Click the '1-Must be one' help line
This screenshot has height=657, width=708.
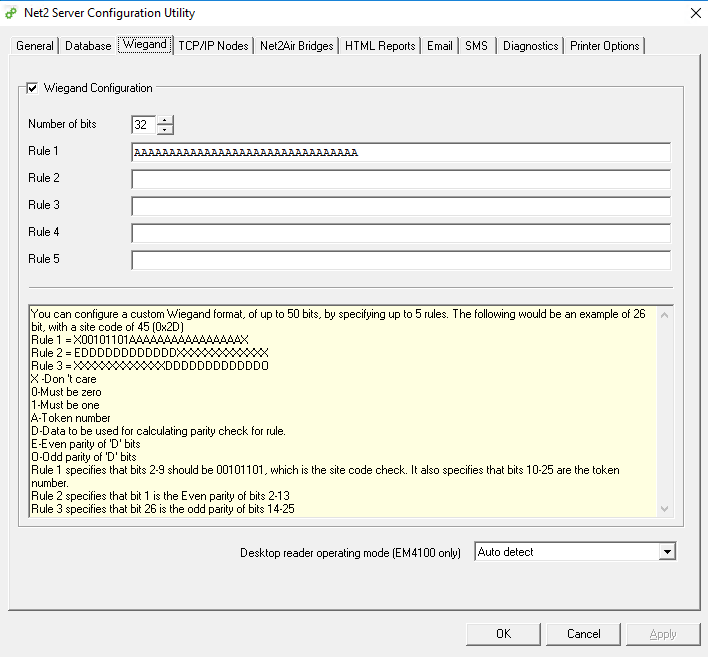pos(65,405)
